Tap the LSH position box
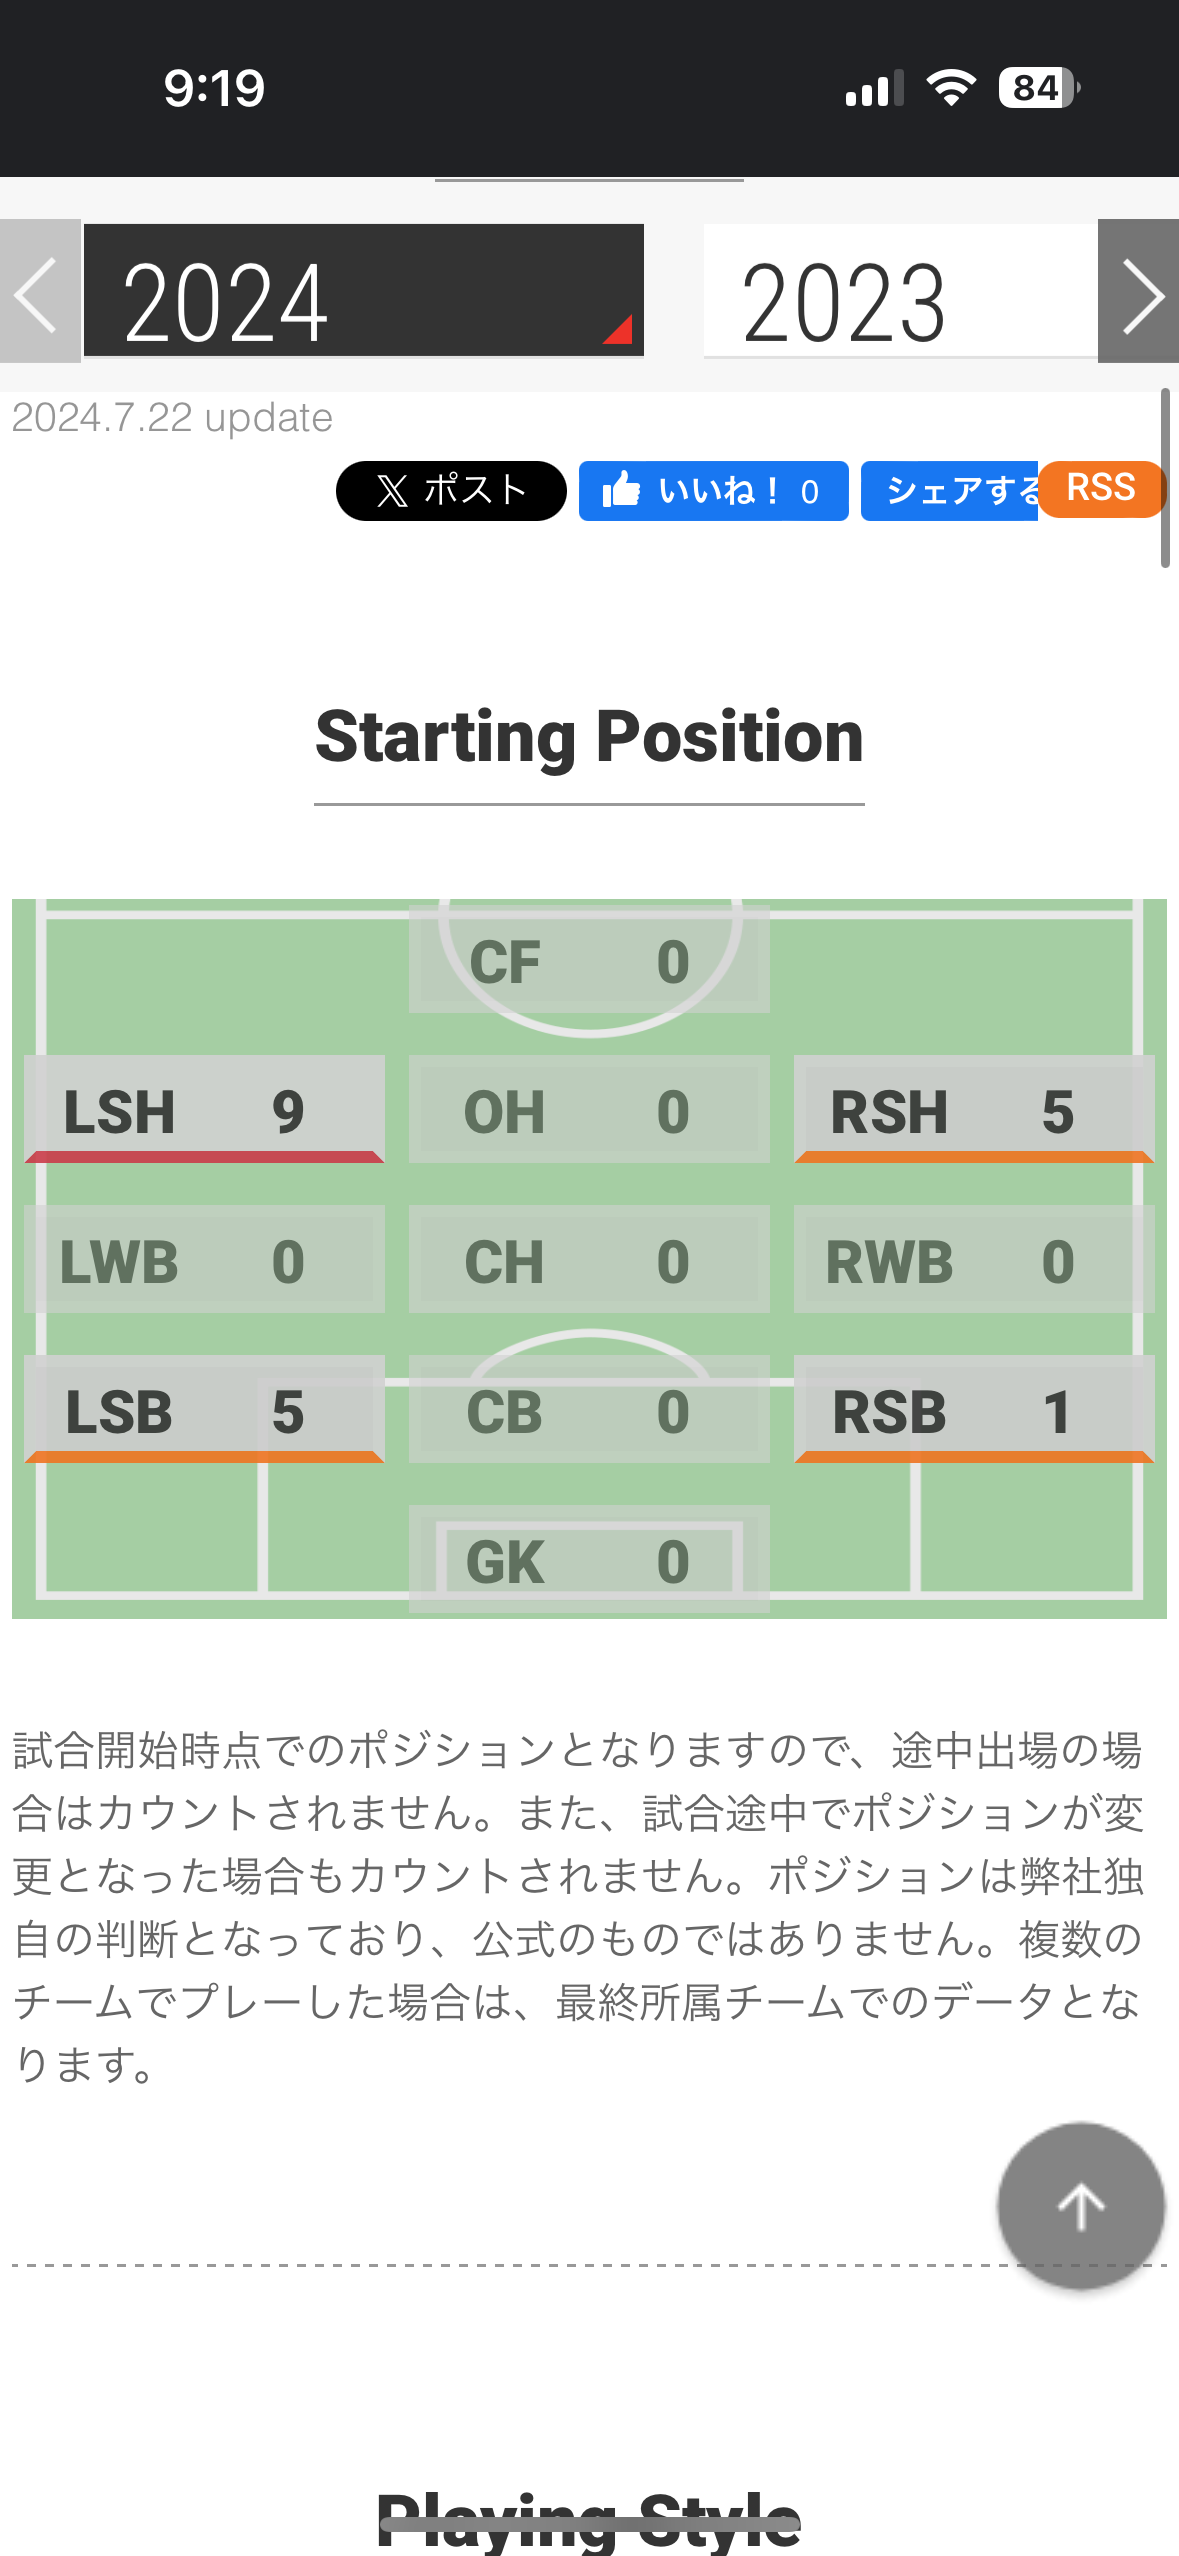 click(x=204, y=1109)
